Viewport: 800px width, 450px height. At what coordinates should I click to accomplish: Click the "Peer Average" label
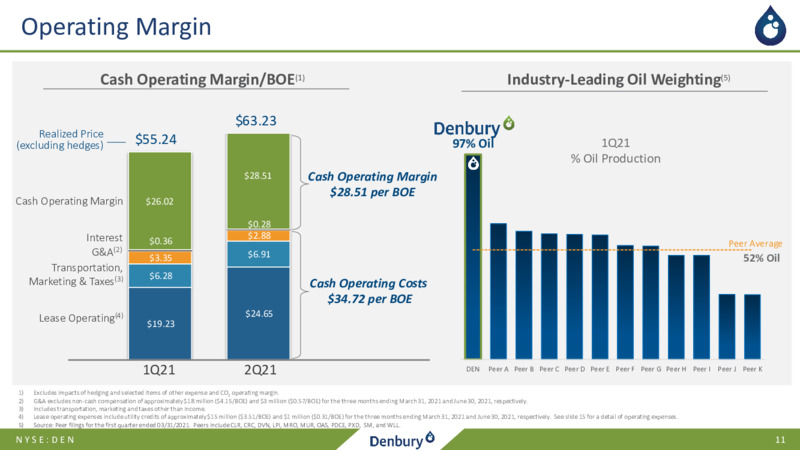[x=755, y=243]
